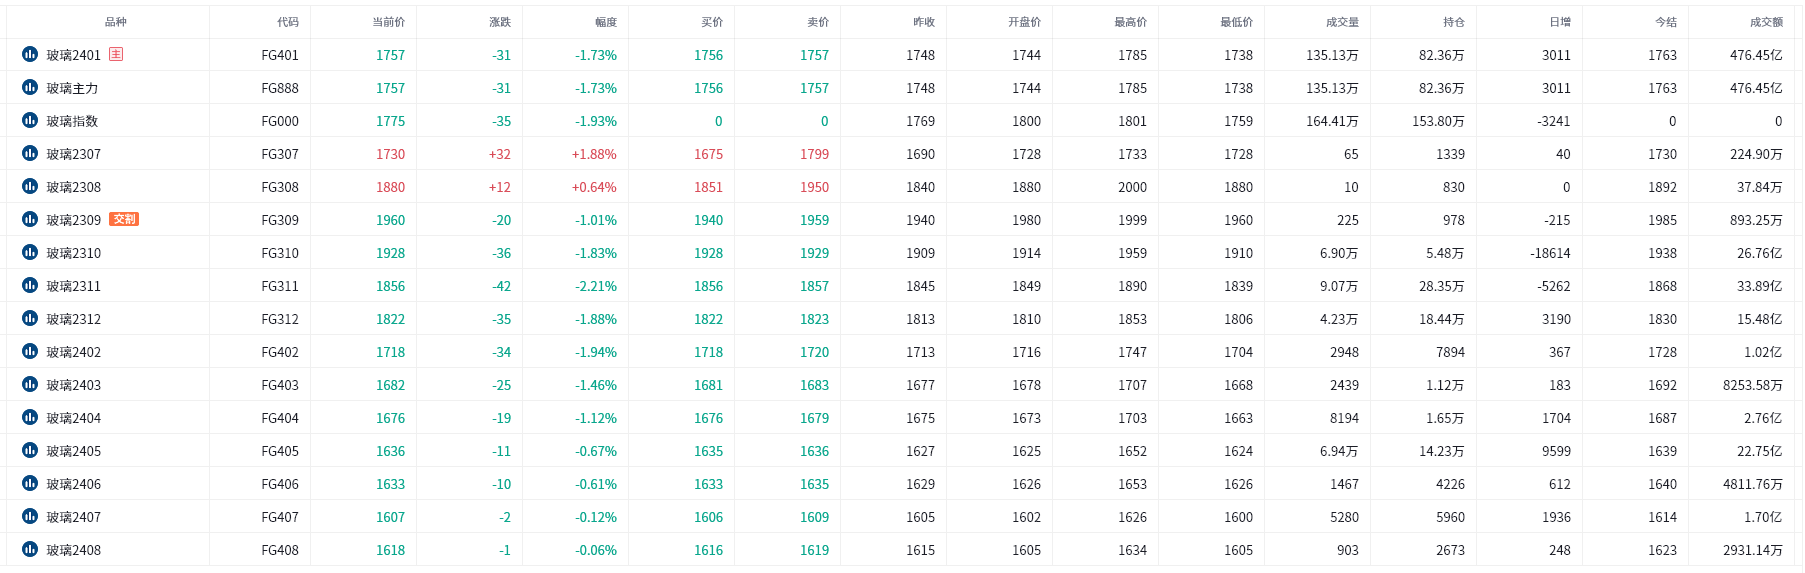Click the 成交额 column header

1766,22
